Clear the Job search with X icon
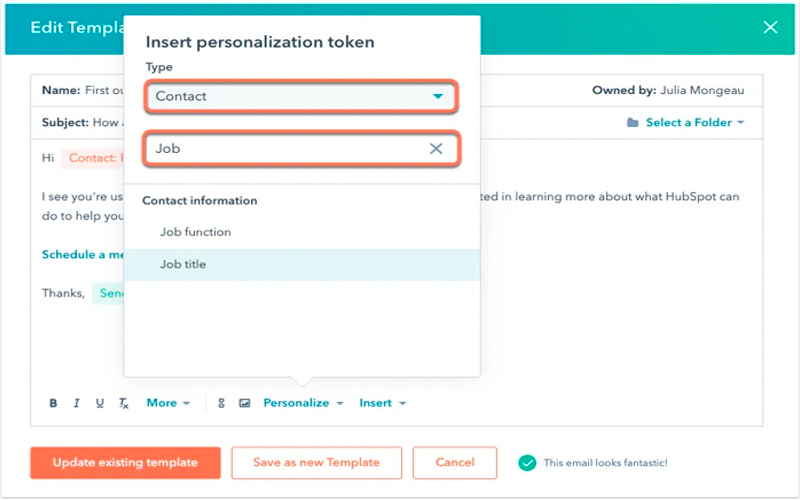The height and width of the screenshot is (500, 800). pos(436,149)
